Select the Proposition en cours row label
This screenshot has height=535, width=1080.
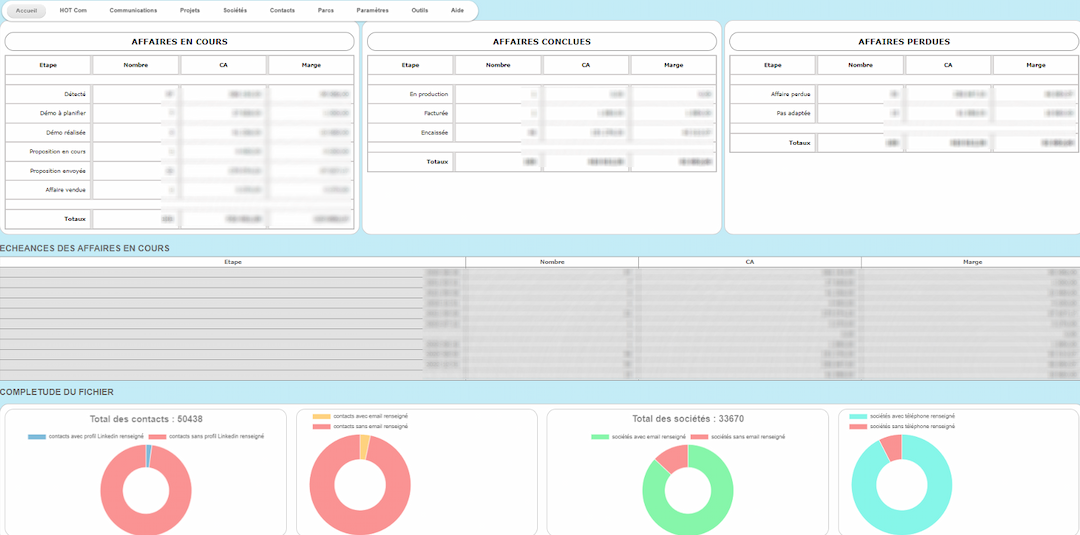point(58,151)
